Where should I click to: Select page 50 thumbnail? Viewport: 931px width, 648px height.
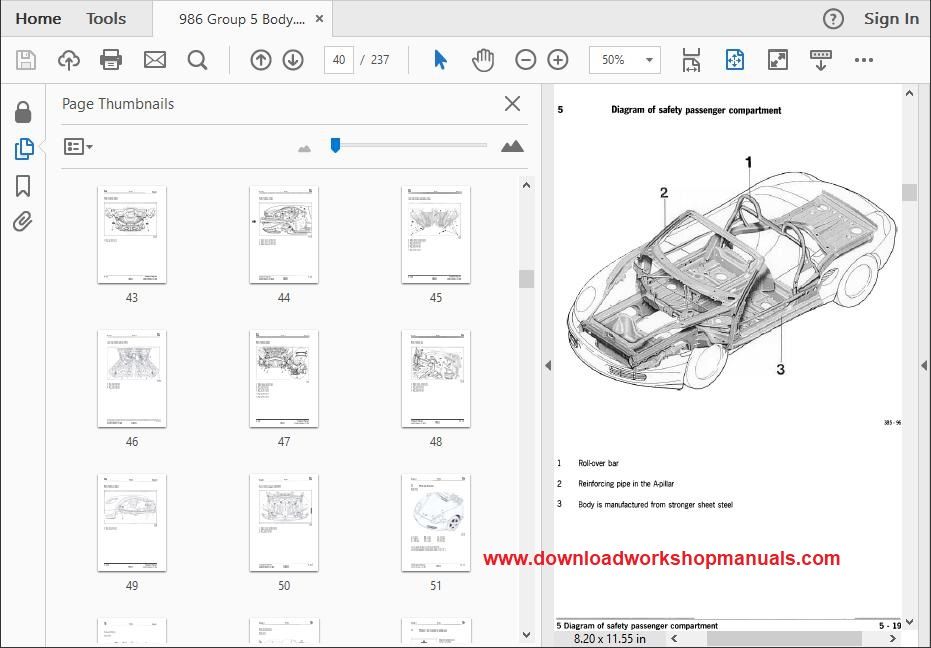[284, 523]
